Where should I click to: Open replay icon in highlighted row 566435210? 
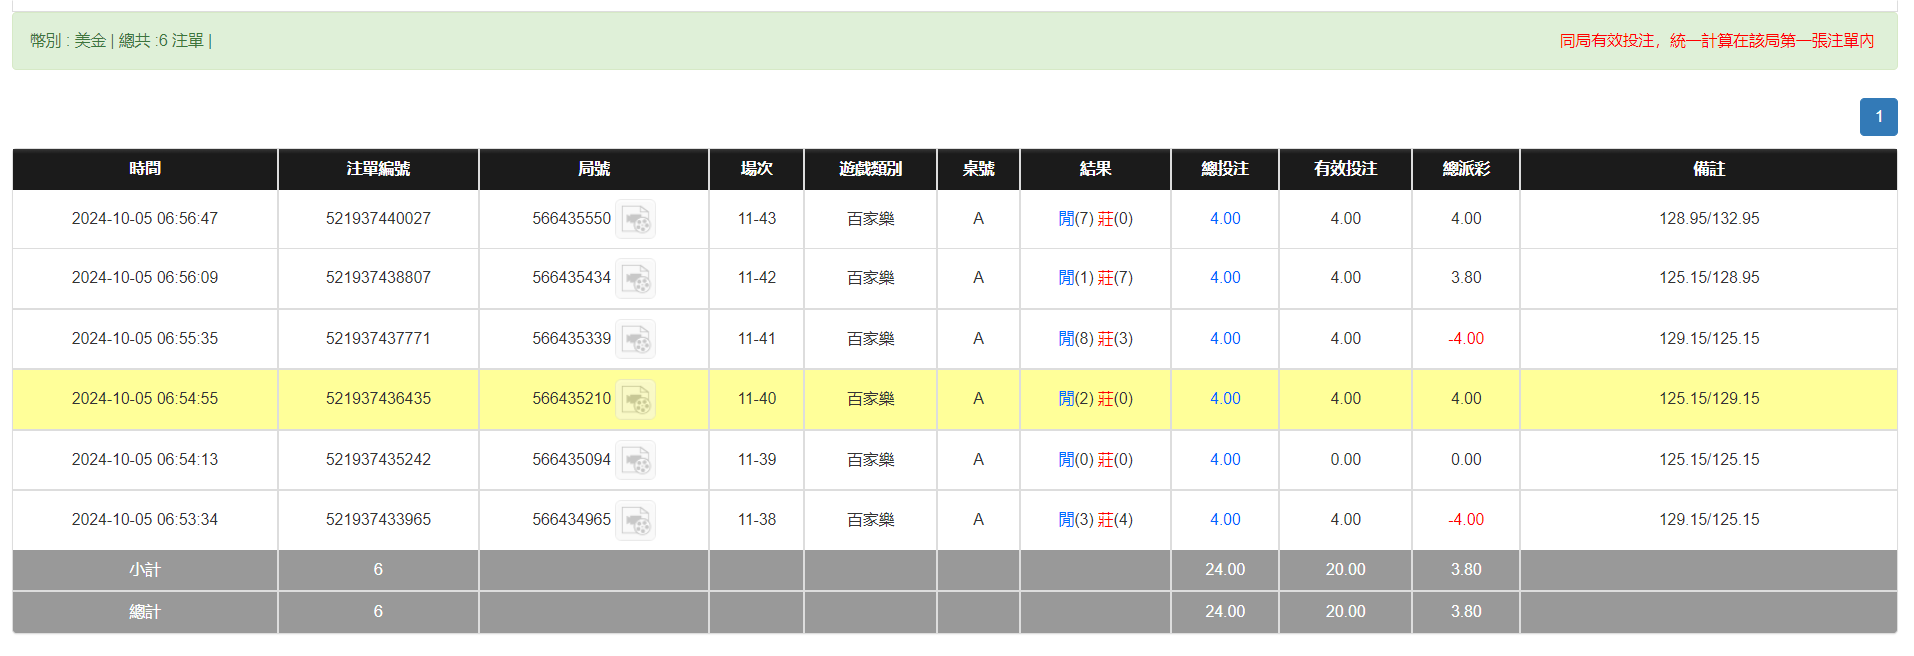tap(636, 399)
